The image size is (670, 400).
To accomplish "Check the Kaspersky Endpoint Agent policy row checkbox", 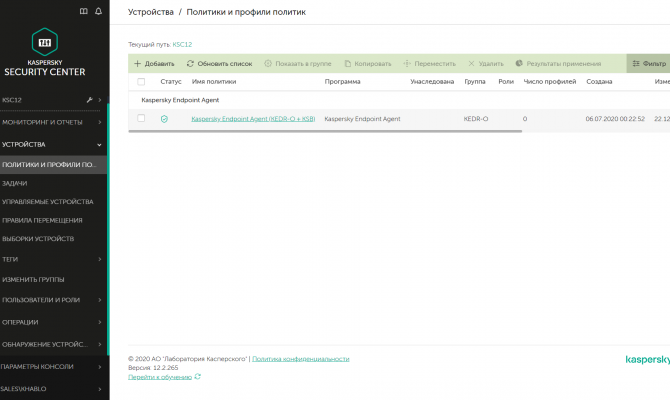I will point(141,118).
